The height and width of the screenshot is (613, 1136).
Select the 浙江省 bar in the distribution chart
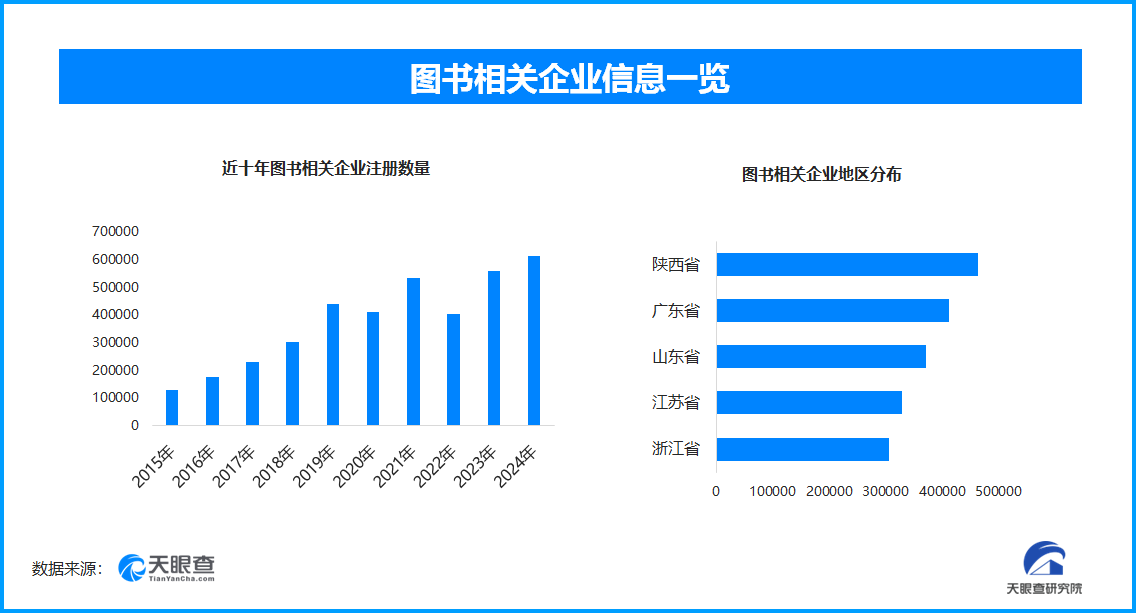click(805, 448)
